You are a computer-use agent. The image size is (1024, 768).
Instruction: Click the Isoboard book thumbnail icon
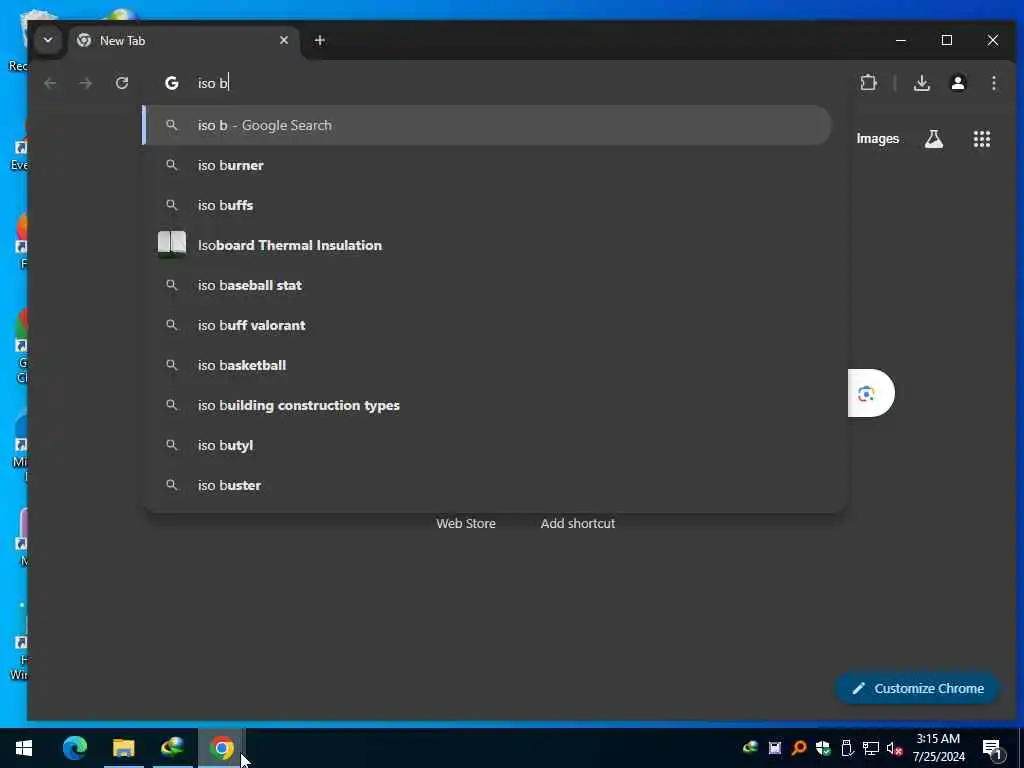[172, 244]
